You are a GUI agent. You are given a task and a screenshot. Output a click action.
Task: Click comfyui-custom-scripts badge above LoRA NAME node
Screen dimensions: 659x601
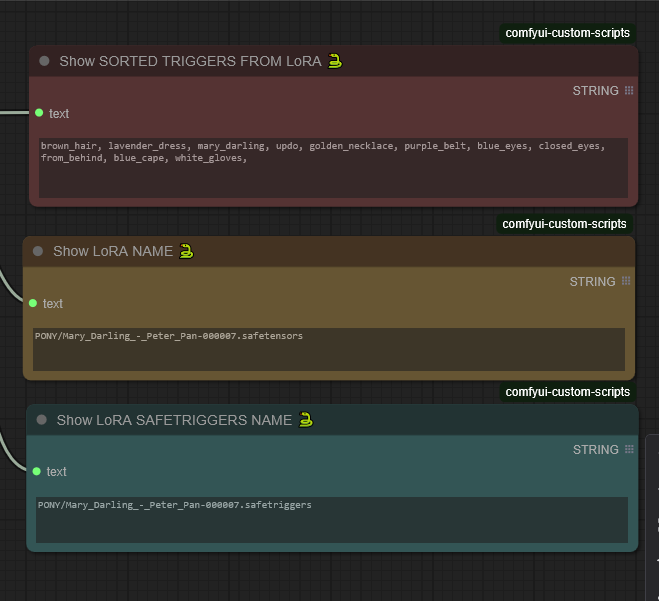tap(565, 224)
